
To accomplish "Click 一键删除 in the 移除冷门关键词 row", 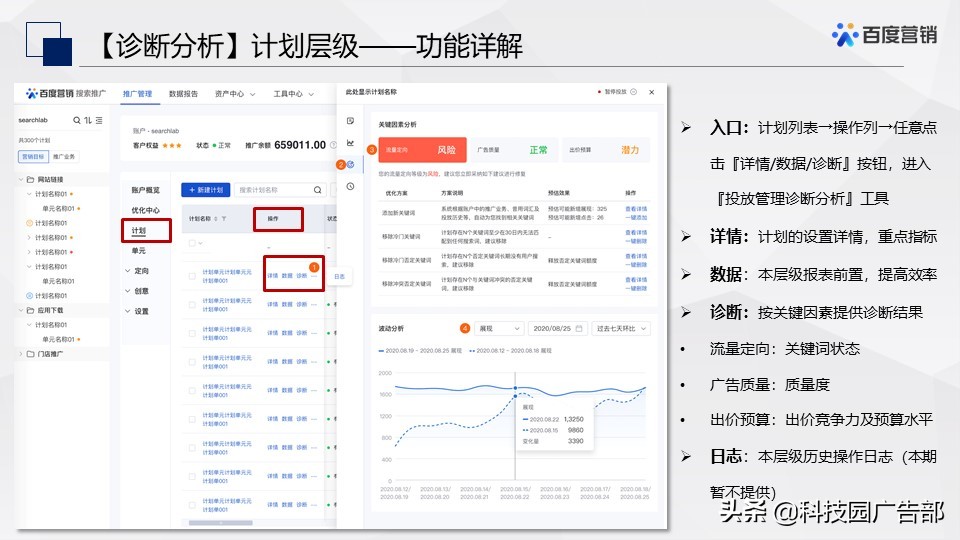I will click(636, 241).
